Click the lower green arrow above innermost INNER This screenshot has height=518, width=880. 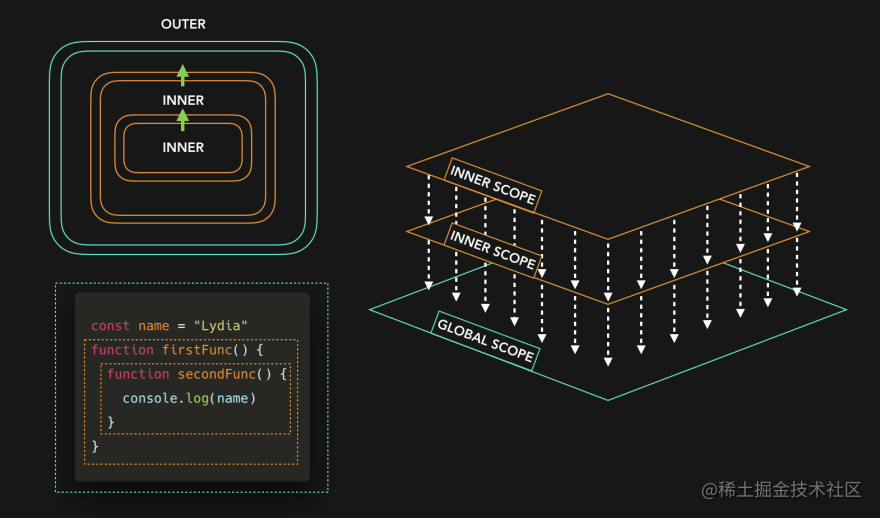pos(182,120)
